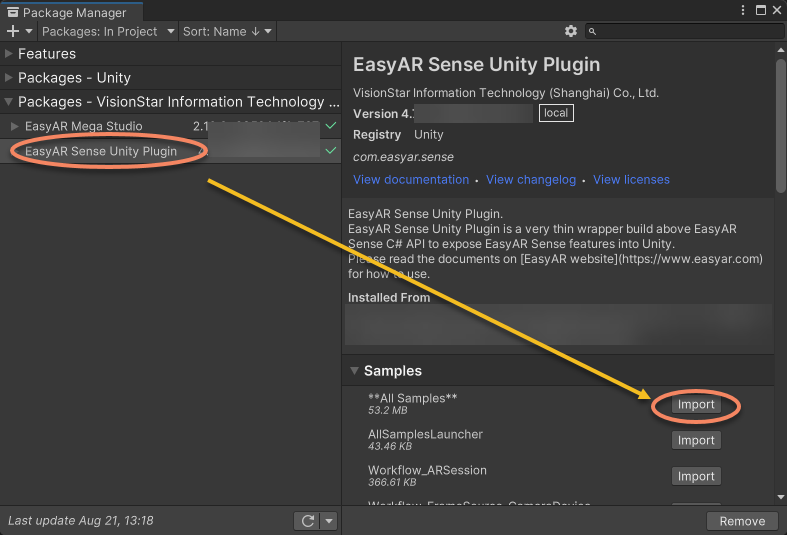Open the add package plus menu
Screen dimensions: 787x535
[x=19, y=31]
